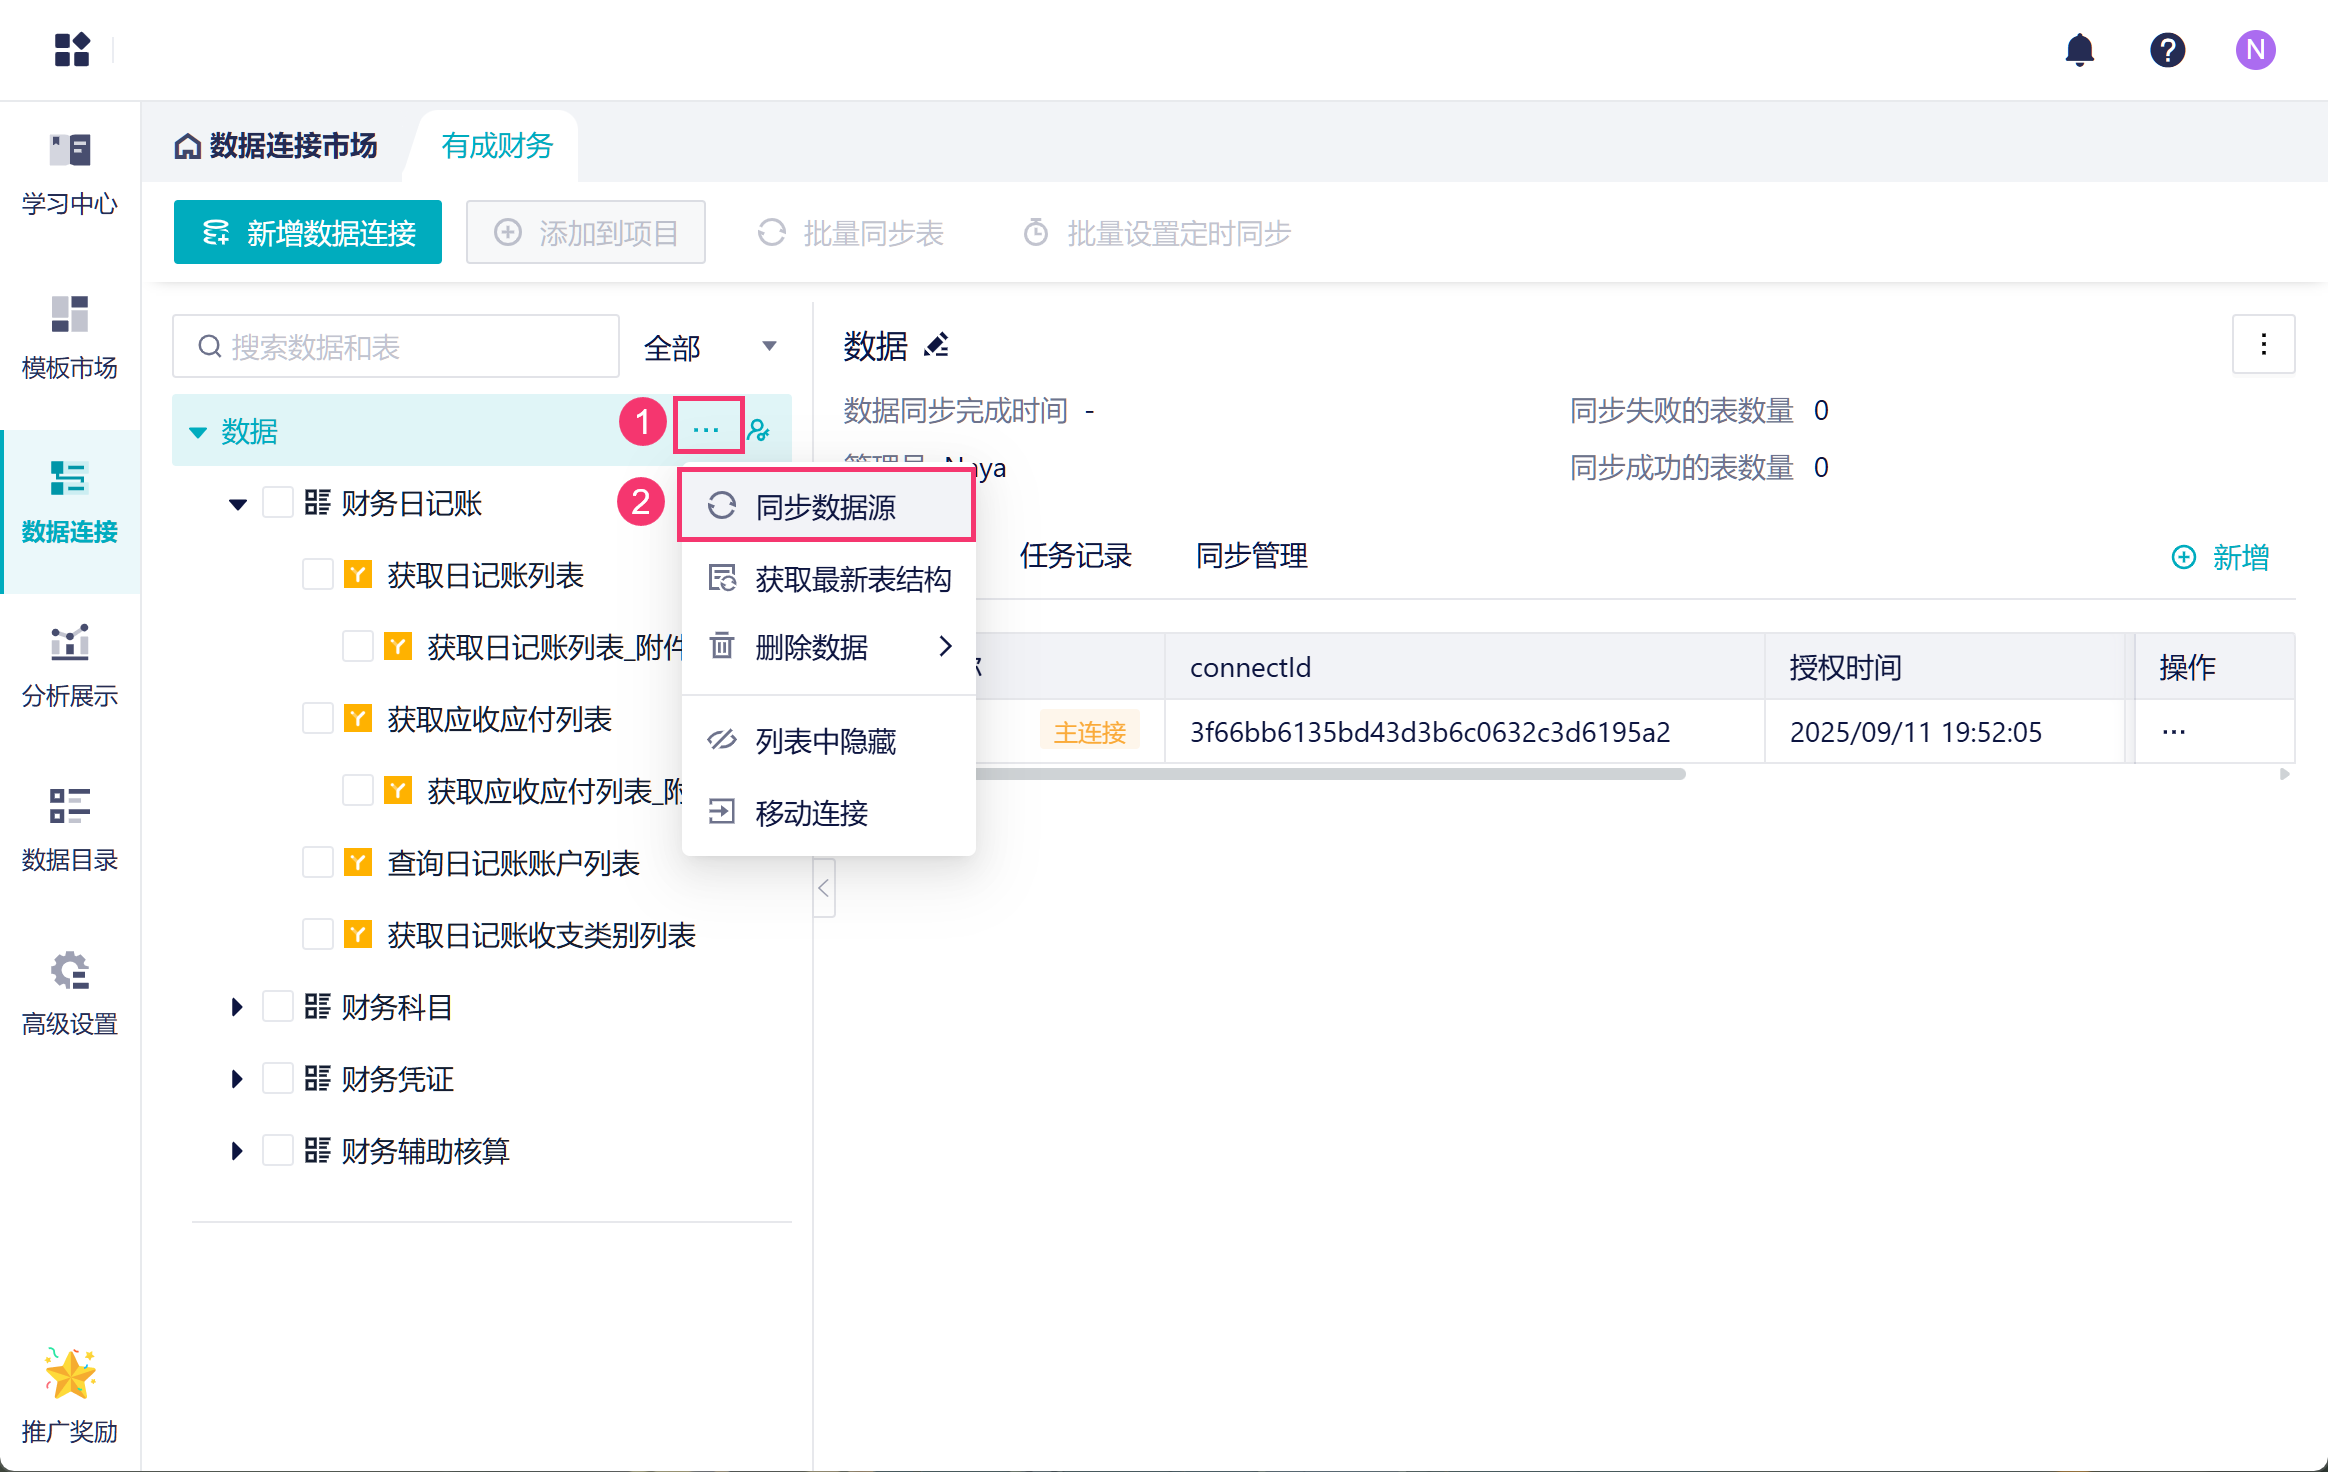
Task: Tick checkbox for 查询日记账账户列表
Action: pos(317,863)
